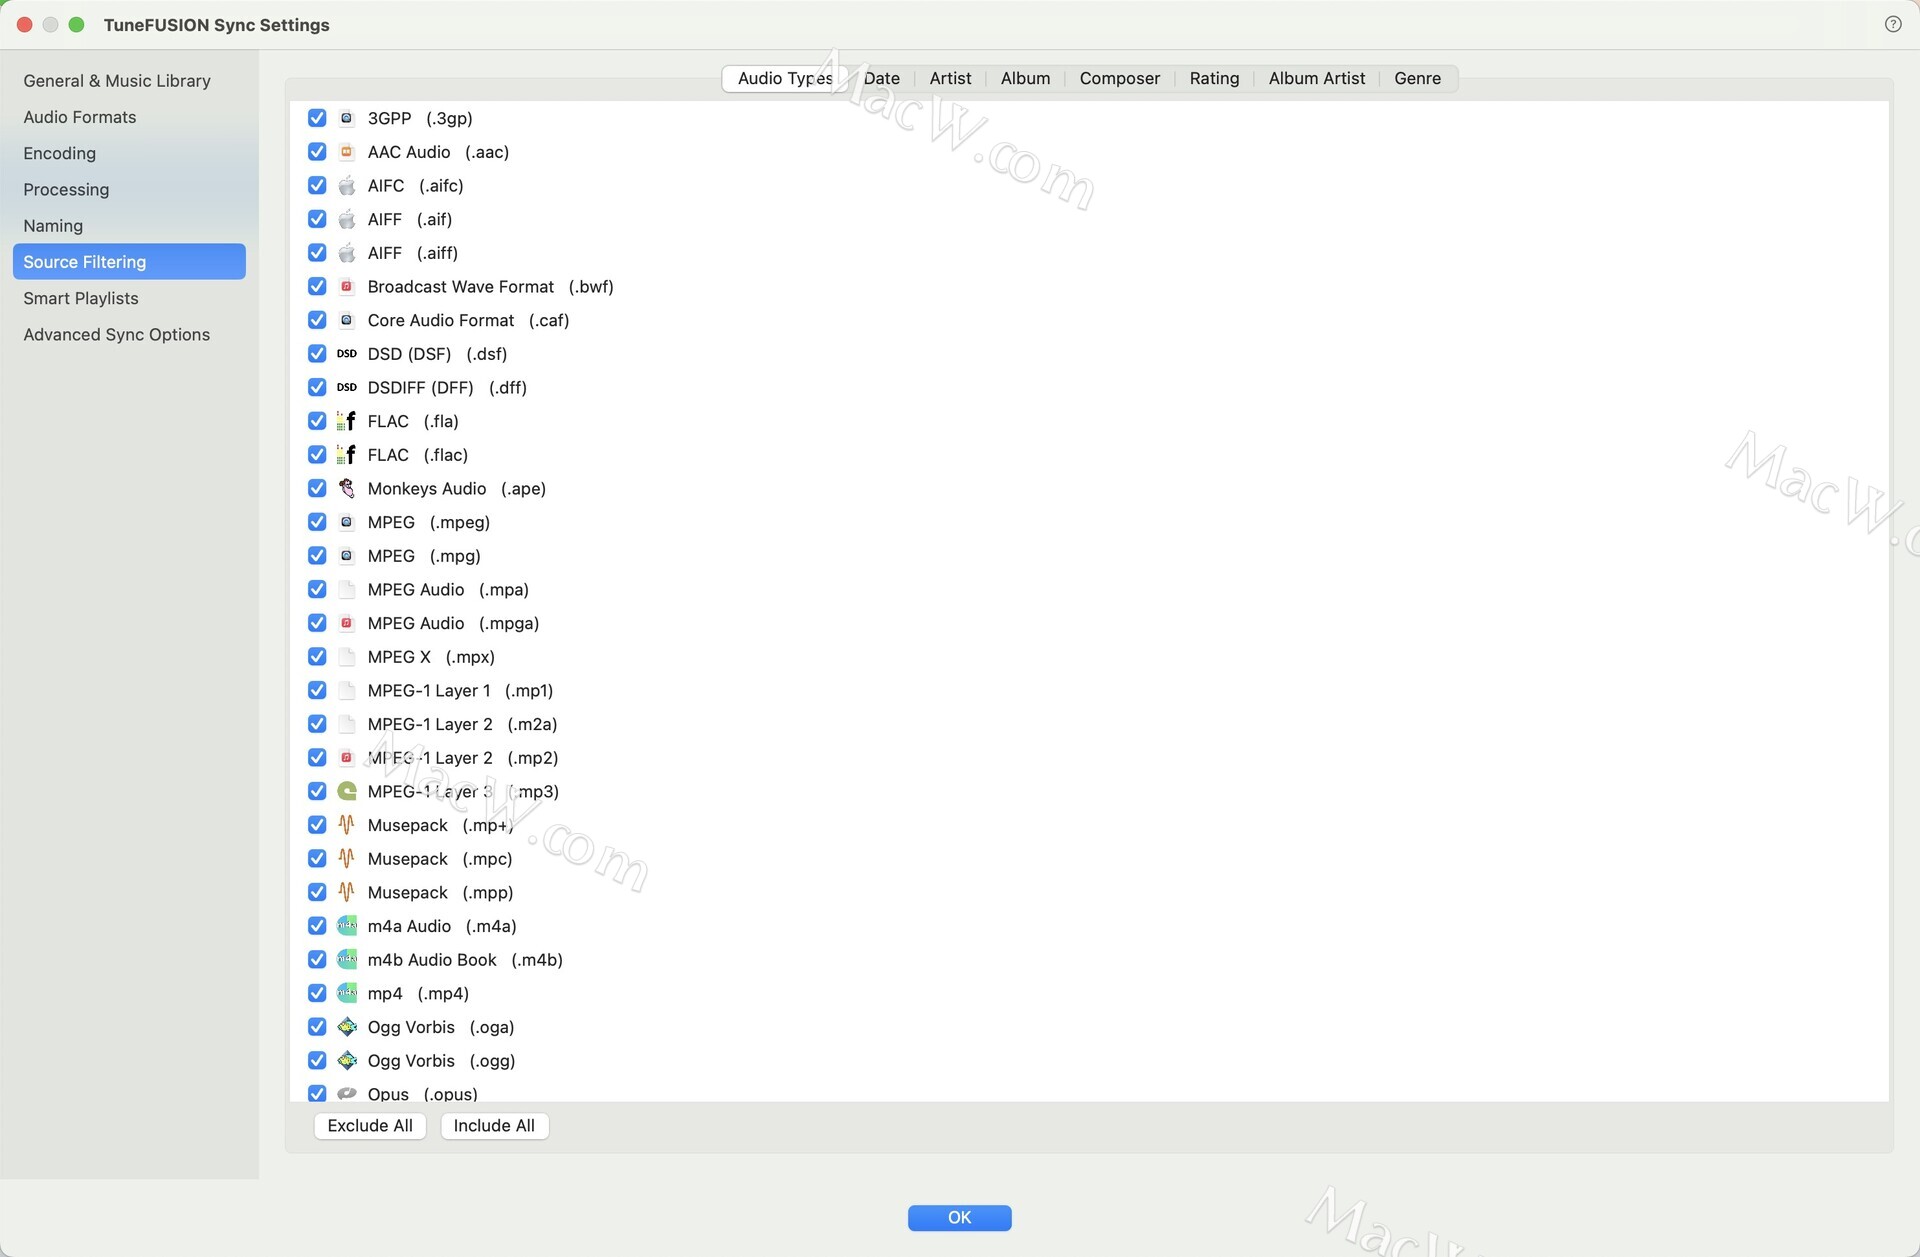Viewport: 1920px width, 1257px height.
Task: Open Naming settings in the sidebar
Action: [x=129, y=226]
